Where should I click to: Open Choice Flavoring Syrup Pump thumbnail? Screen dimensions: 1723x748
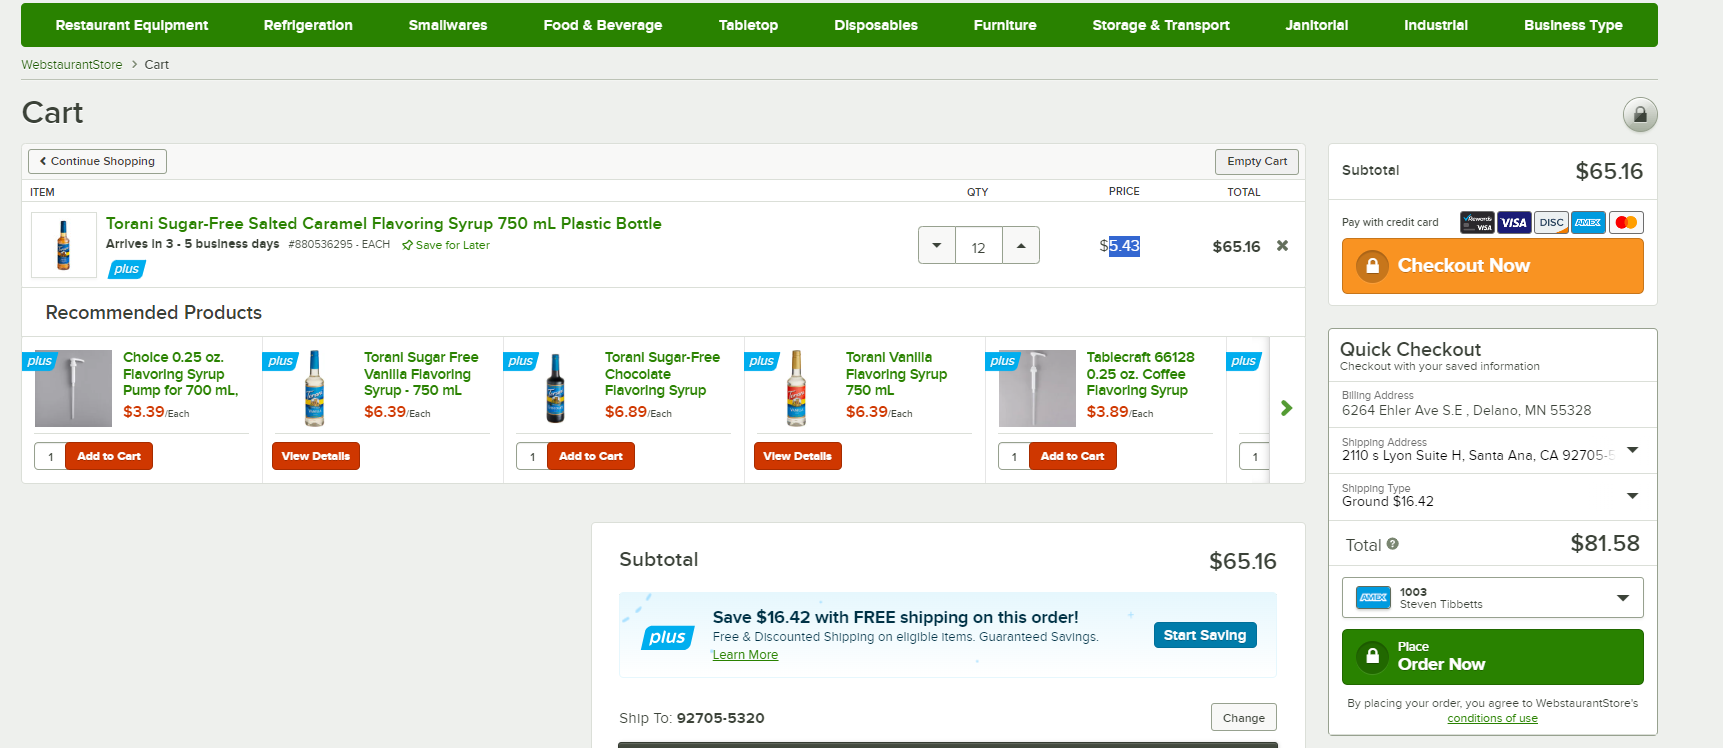73,388
